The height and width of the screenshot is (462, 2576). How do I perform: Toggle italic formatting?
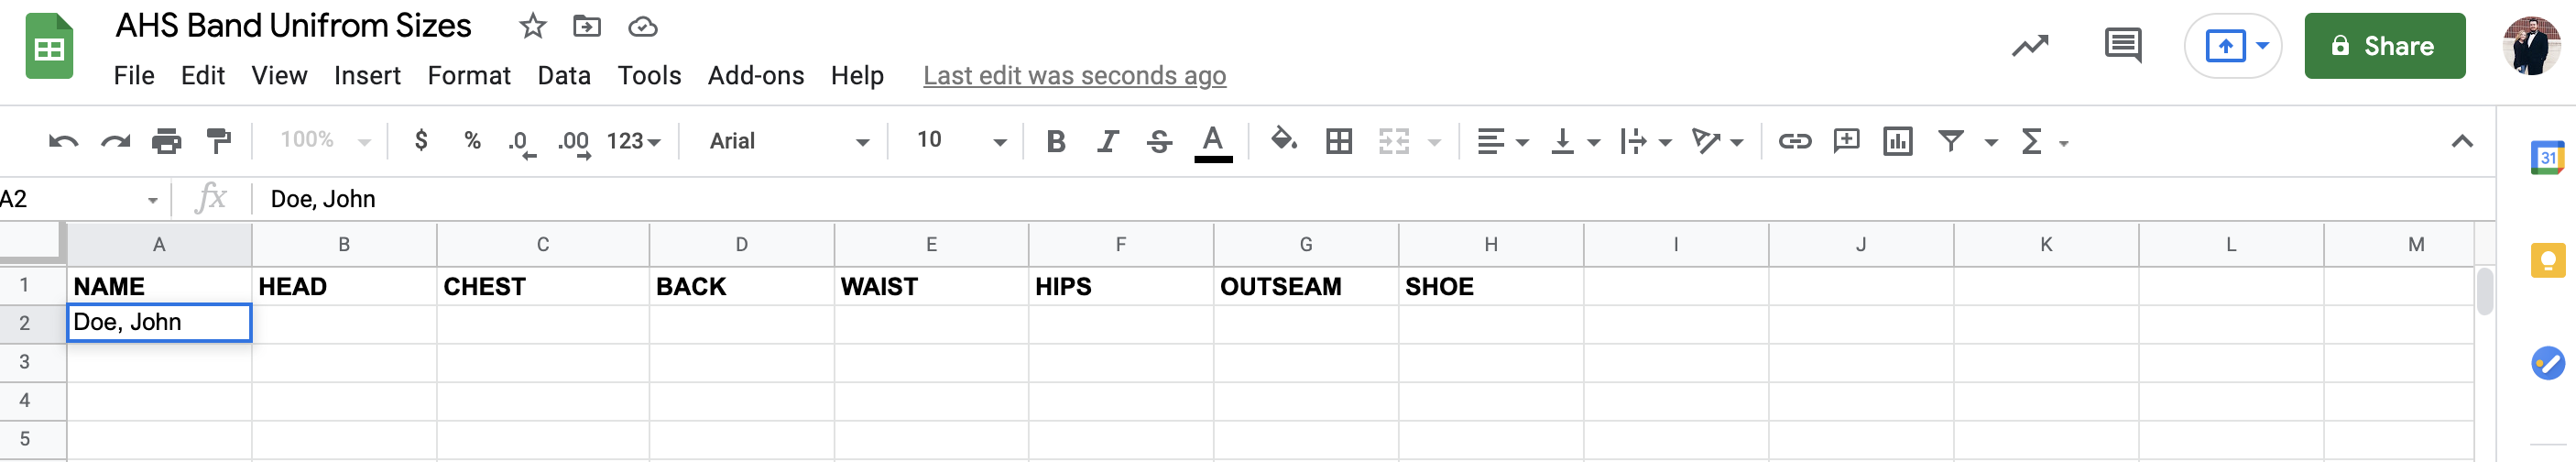1107,142
